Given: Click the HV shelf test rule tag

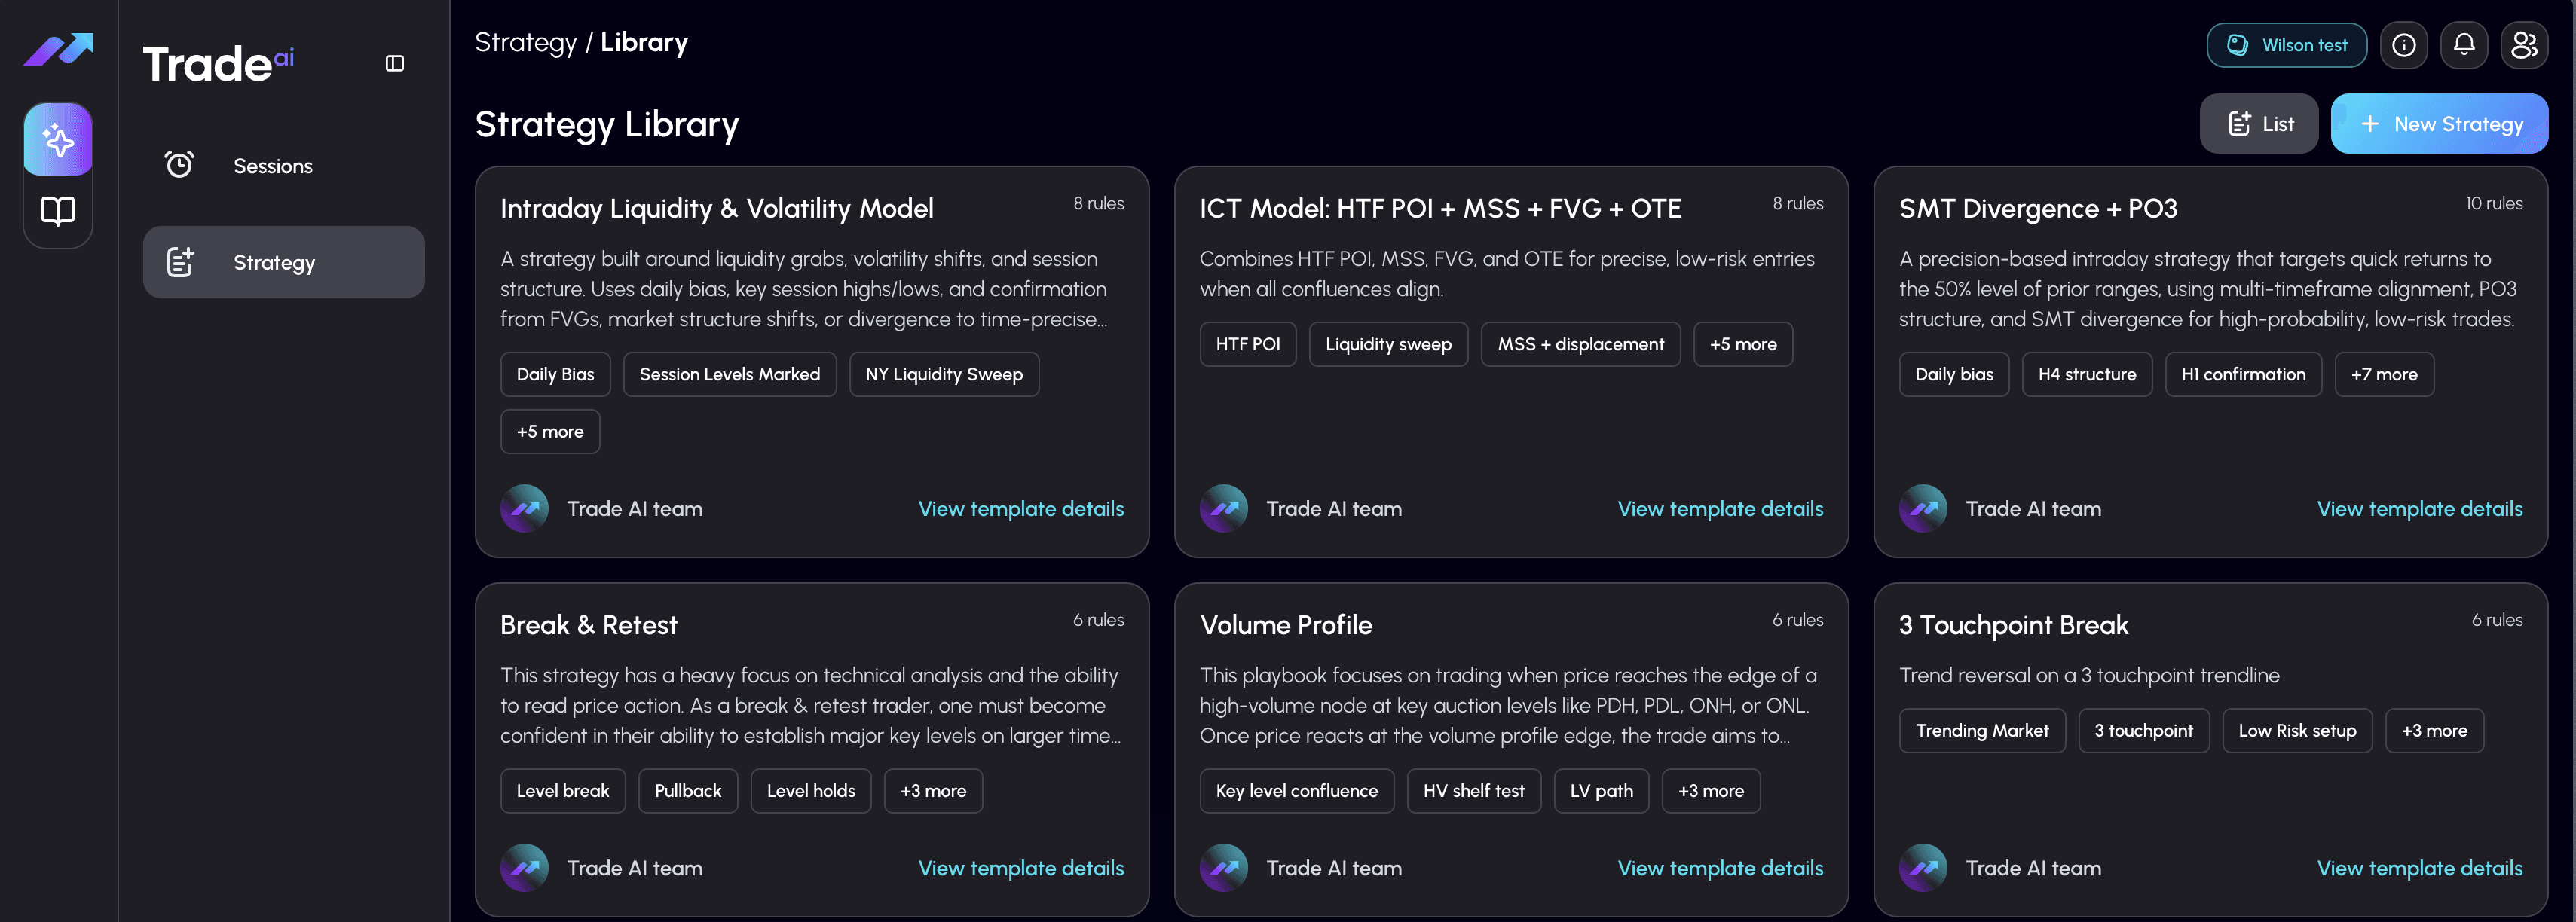Looking at the screenshot, I should point(1473,790).
